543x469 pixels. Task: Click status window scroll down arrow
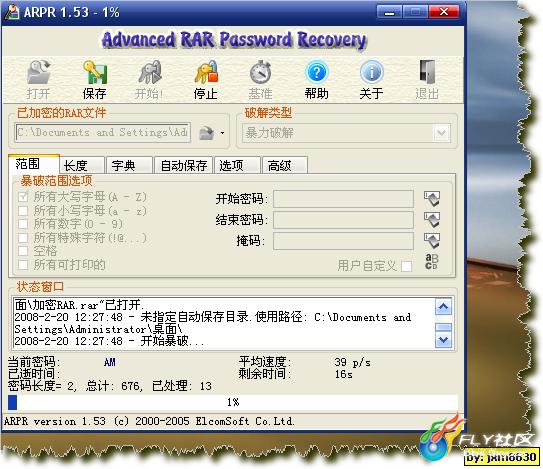click(x=444, y=340)
